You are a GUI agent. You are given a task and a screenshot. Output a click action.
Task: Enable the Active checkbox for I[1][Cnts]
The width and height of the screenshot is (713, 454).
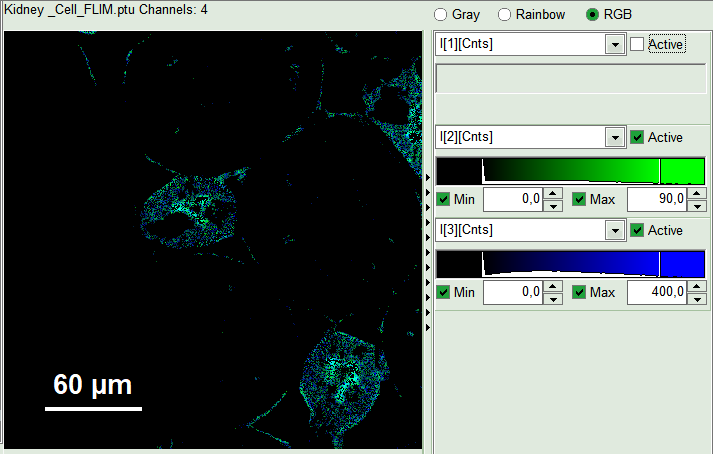[x=637, y=44]
